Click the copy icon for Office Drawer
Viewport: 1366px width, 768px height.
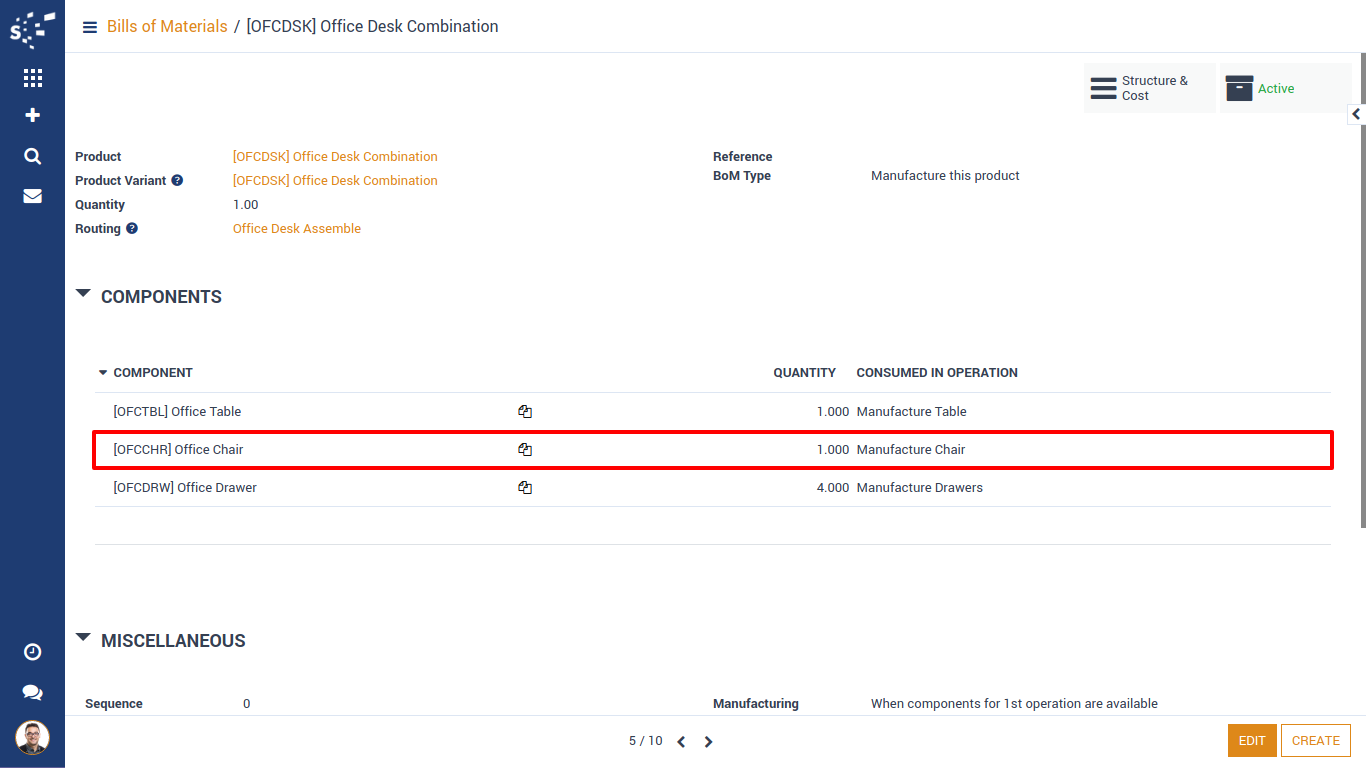pyautogui.click(x=525, y=488)
